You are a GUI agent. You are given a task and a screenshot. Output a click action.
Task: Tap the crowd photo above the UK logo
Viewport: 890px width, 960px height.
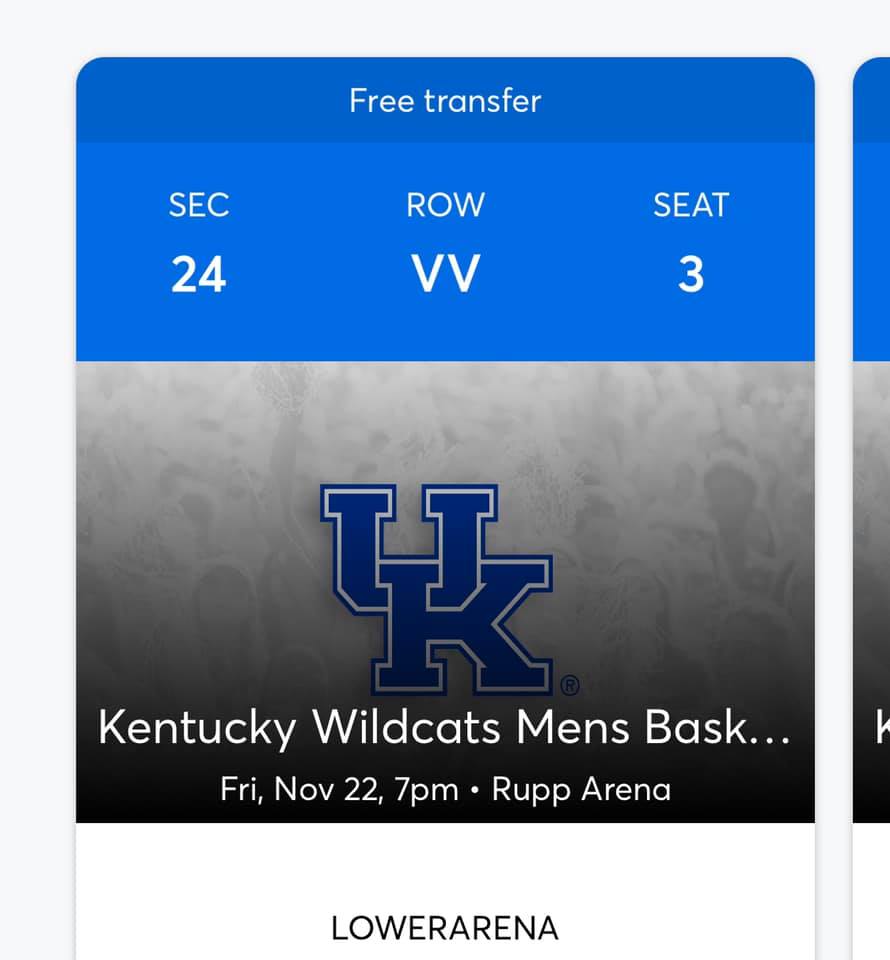(445, 420)
